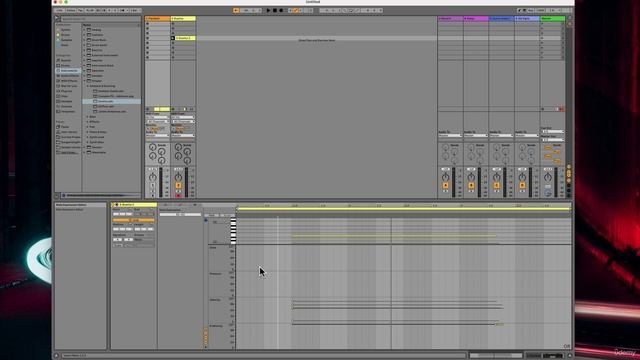
Task: Expand the Collision instrument folder
Action: tap(84, 35)
